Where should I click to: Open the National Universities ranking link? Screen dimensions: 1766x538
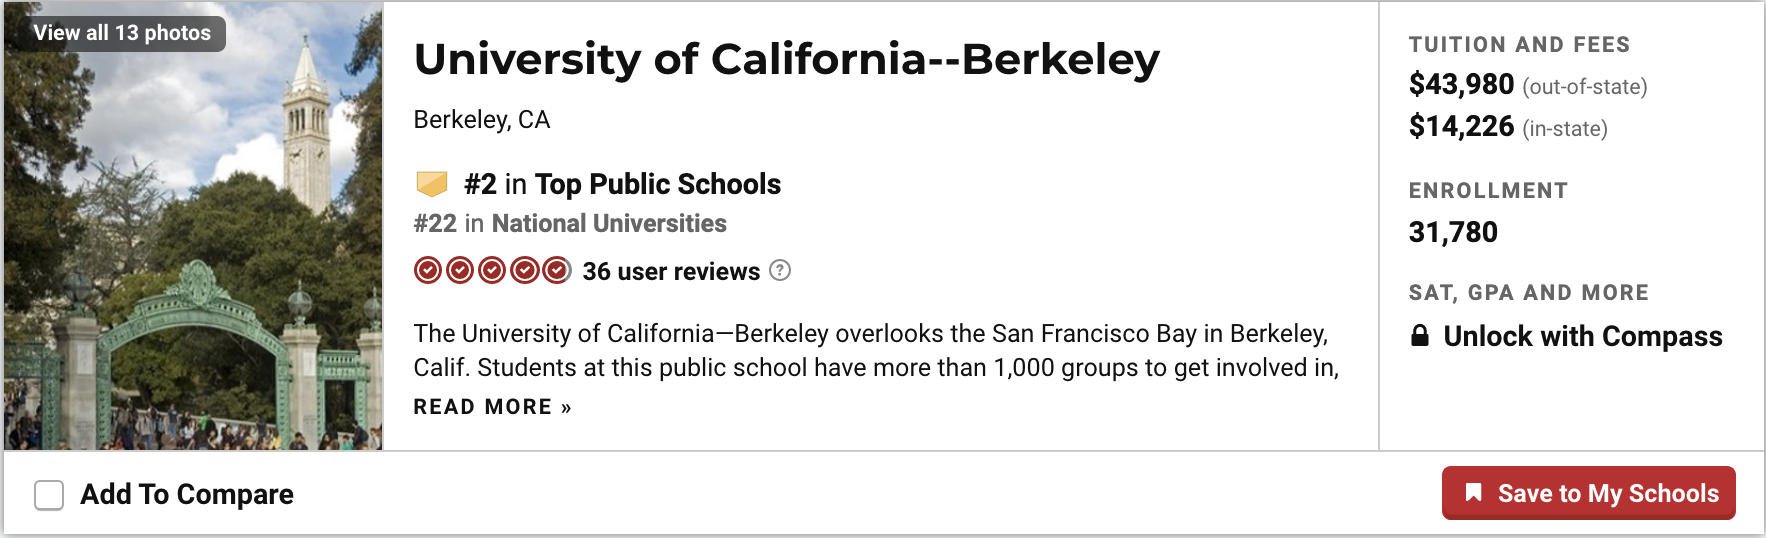click(x=608, y=223)
